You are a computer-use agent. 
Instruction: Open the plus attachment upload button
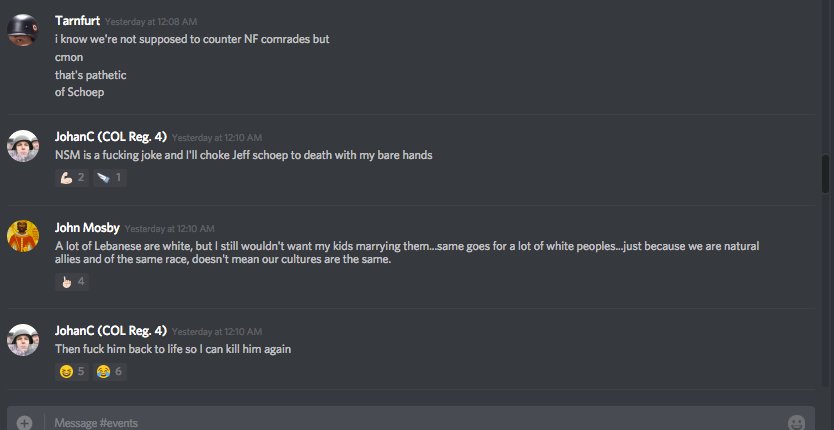pyautogui.click(x=24, y=423)
